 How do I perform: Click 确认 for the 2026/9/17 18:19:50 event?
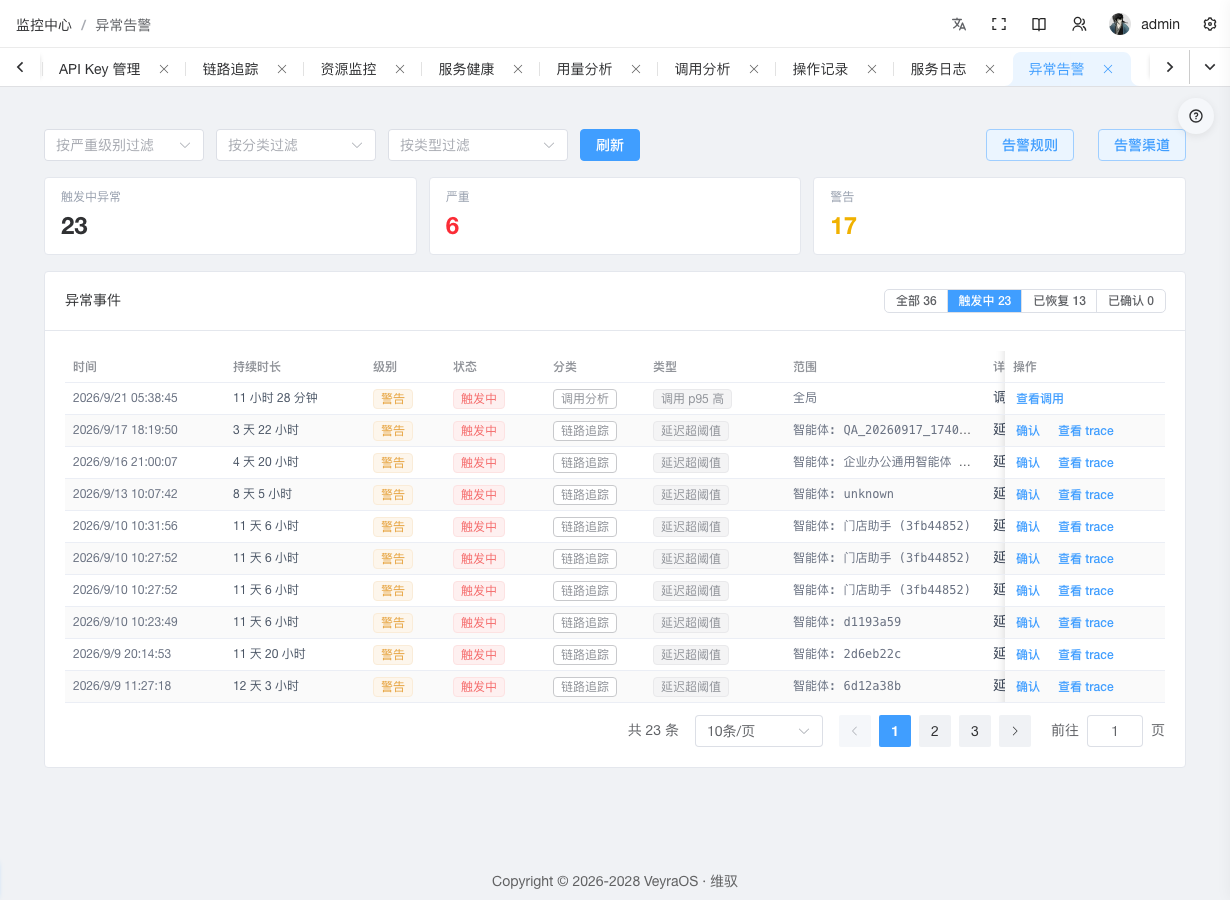tap(1028, 431)
